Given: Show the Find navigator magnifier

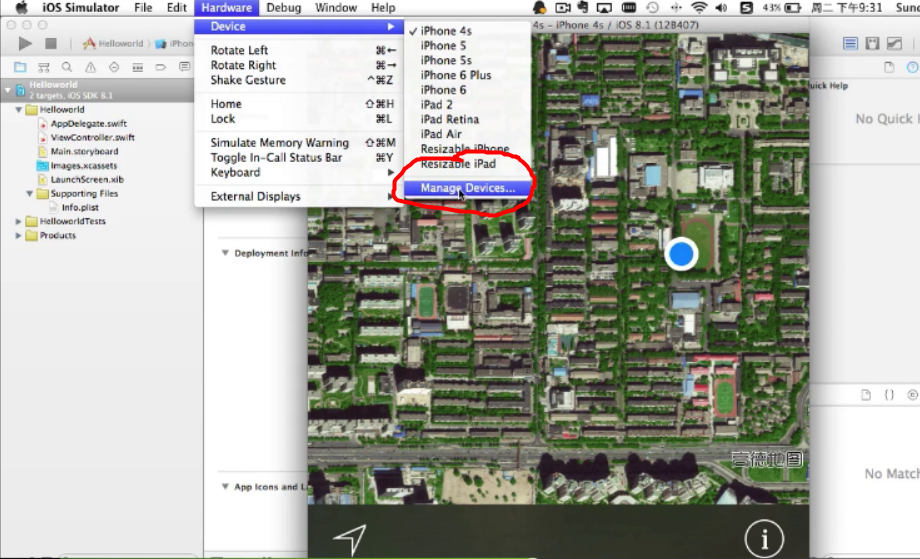Looking at the screenshot, I should click(x=67, y=67).
